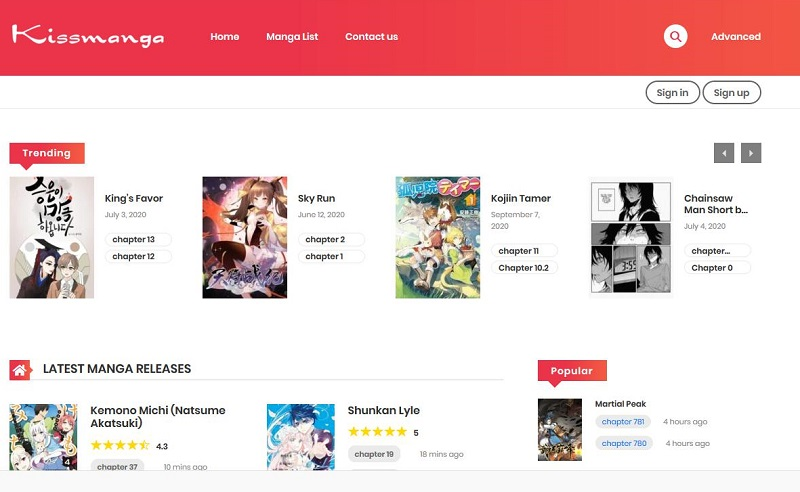800x492 pixels.
Task: Open King's Favor chapter 13
Action: [138, 239]
